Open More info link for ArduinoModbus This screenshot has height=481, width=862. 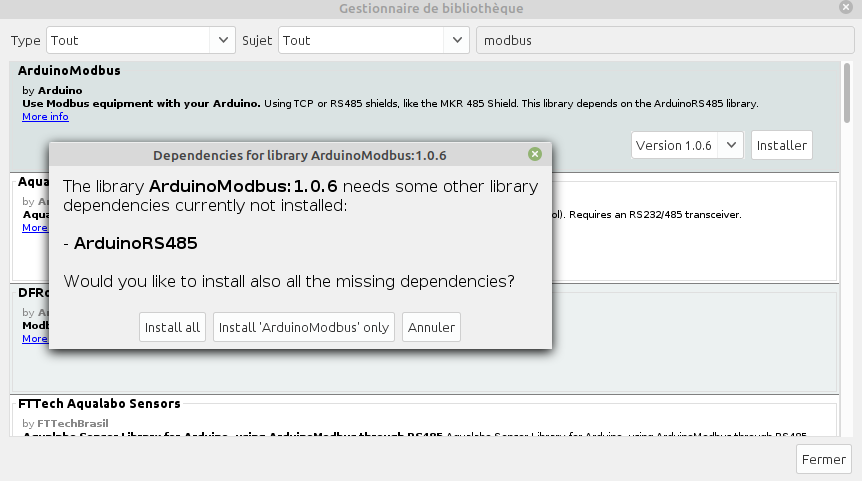point(45,117)
